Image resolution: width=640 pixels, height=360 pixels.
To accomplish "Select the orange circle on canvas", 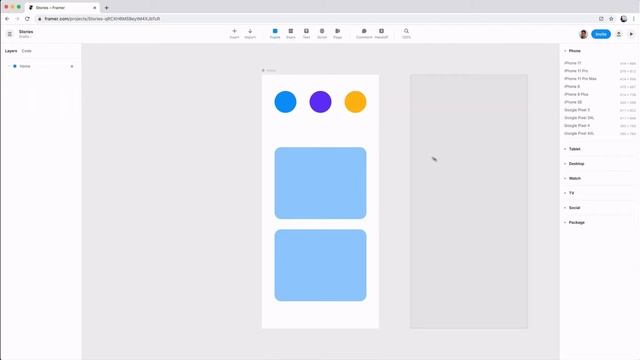I will pos(356,102).
